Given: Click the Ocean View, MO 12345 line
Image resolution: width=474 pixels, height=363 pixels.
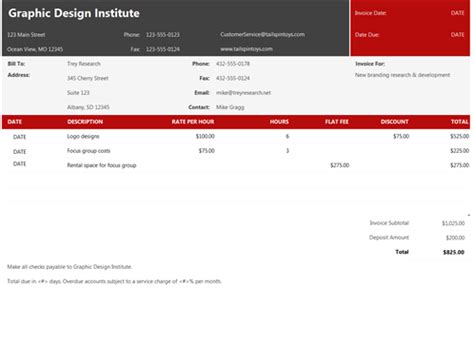Looking at the screenshot, I should [x=35, y=49].
